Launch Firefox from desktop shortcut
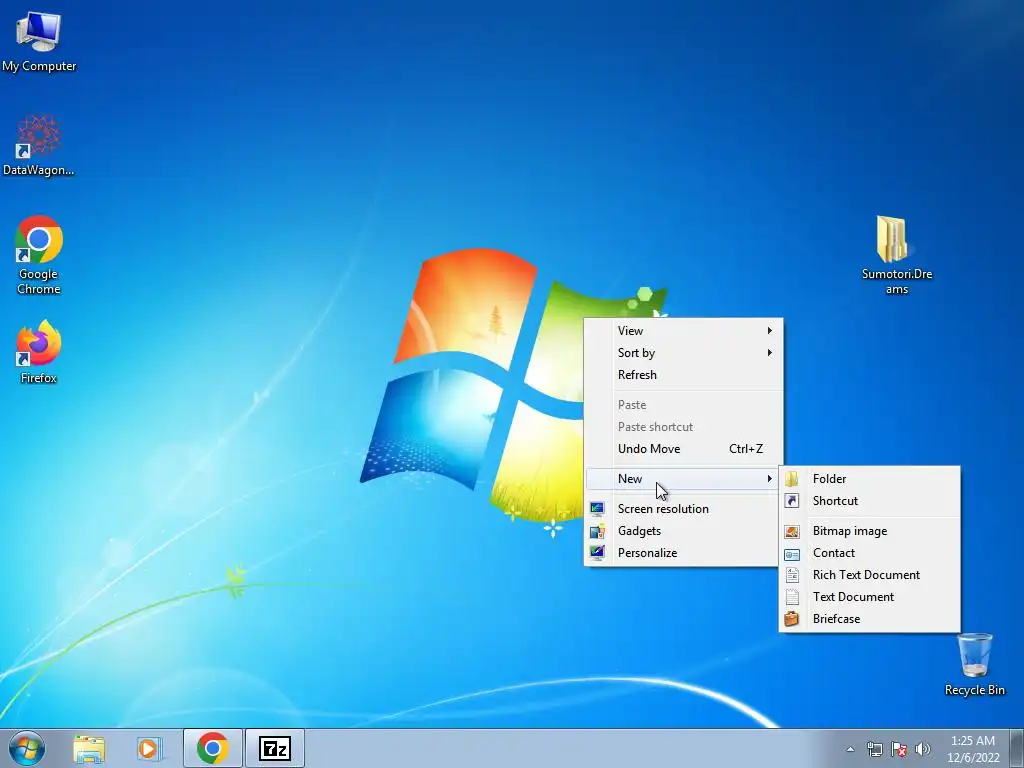This screenshot has width=1024, height=768. coord(39,351)
